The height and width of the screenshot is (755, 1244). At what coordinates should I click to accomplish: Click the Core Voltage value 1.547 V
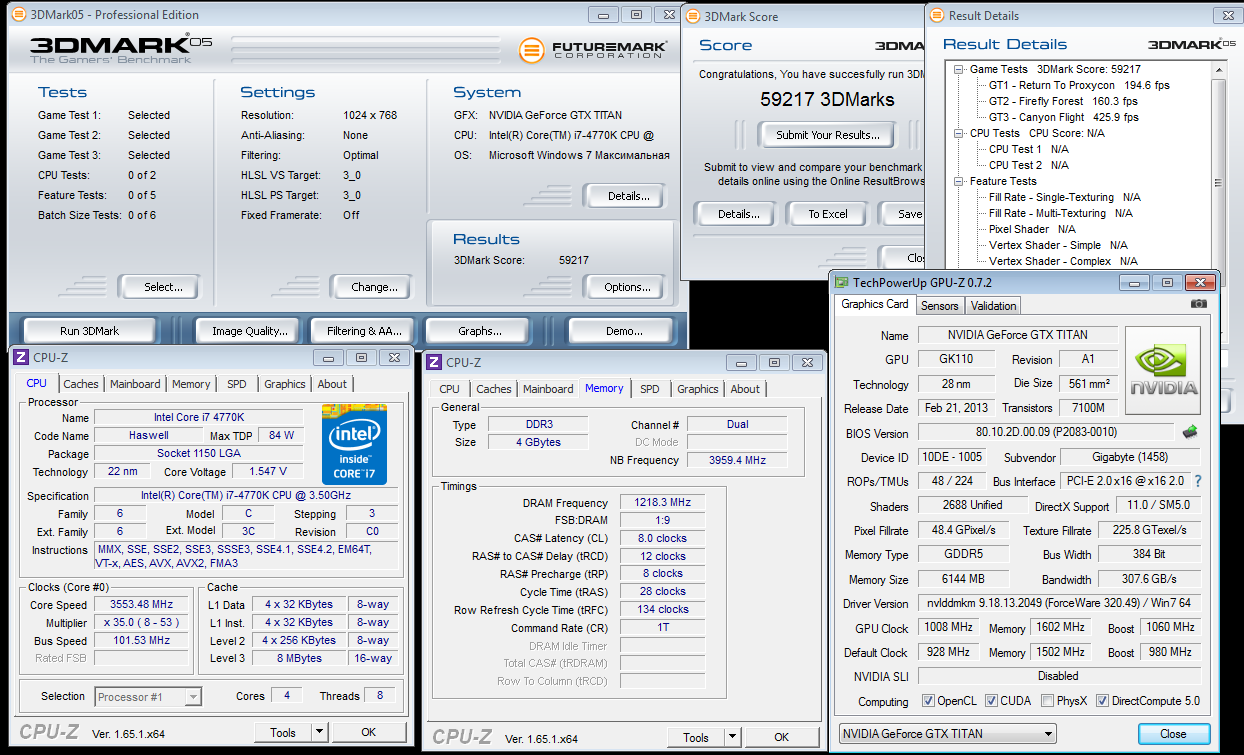coord(267,471)
